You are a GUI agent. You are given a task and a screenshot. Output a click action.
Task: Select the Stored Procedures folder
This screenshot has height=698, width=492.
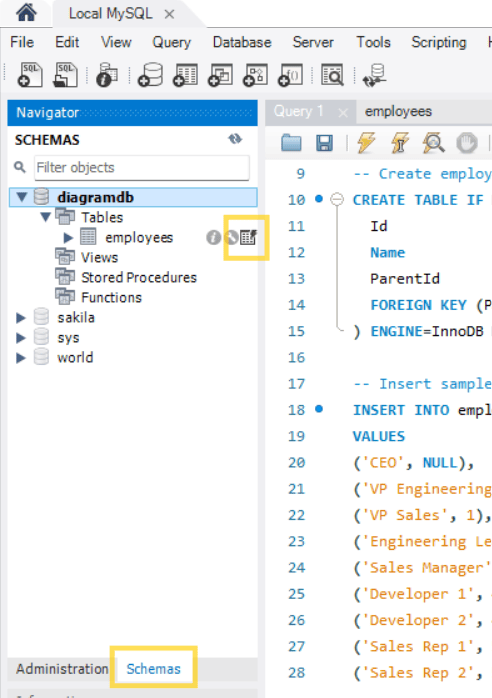coord(138,277)
